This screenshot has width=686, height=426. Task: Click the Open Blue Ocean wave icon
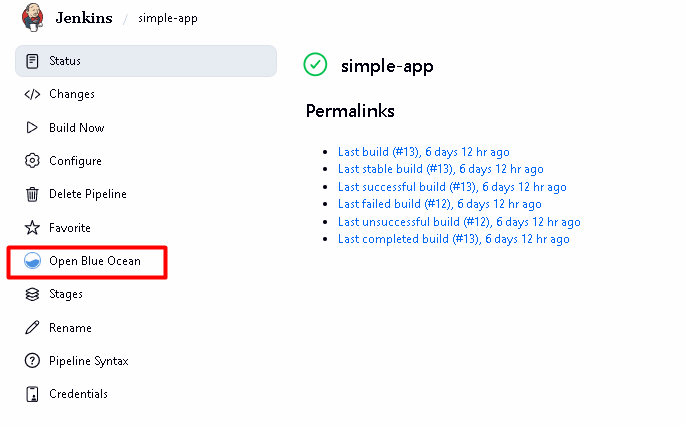click(x=32, y=261)
